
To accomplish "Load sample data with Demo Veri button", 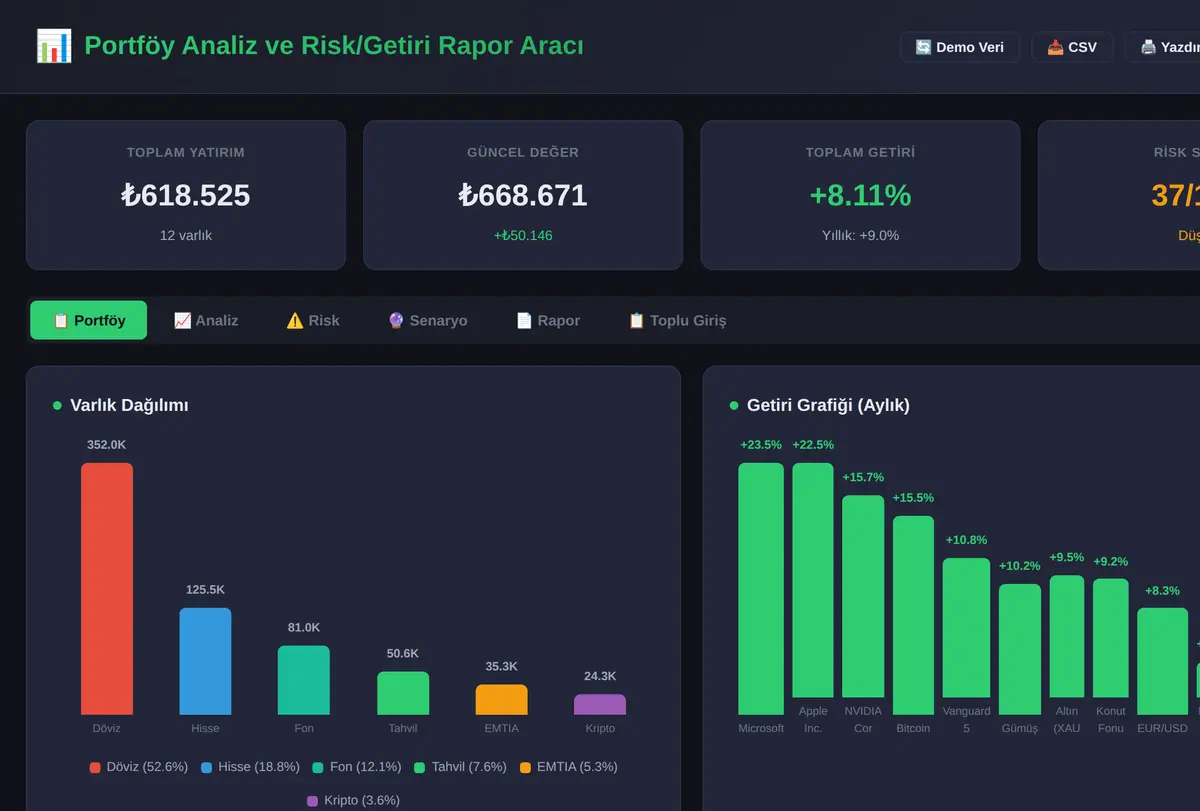I will 959,47.
